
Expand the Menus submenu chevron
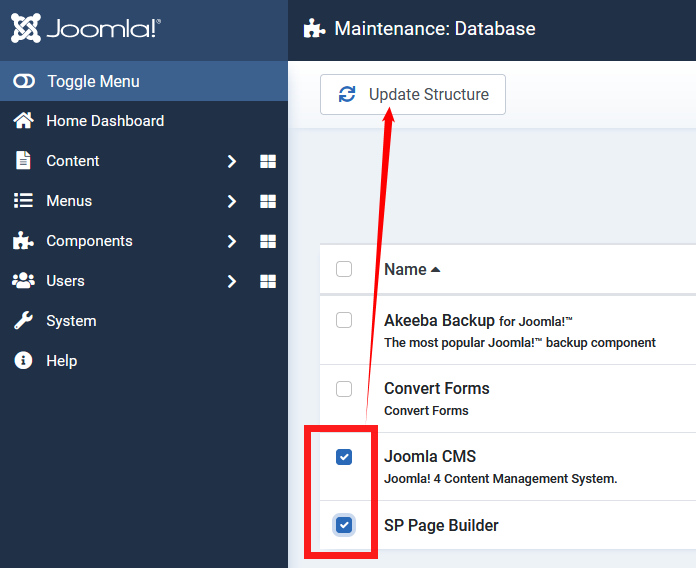point(231,201)
